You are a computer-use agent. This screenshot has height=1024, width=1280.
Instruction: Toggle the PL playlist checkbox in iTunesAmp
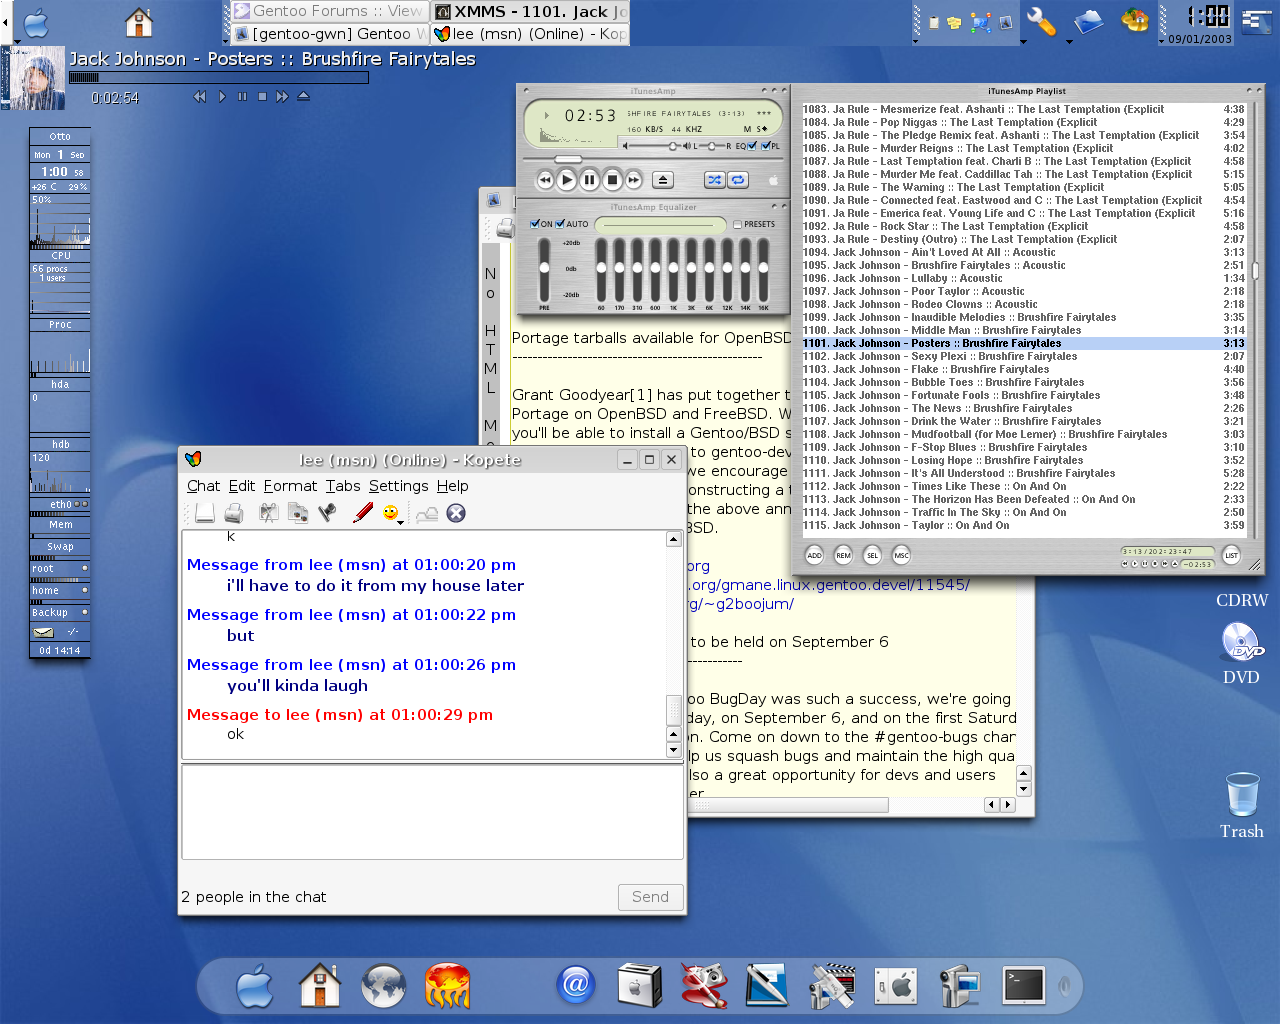pyautogui.click(x=766, y=146)
